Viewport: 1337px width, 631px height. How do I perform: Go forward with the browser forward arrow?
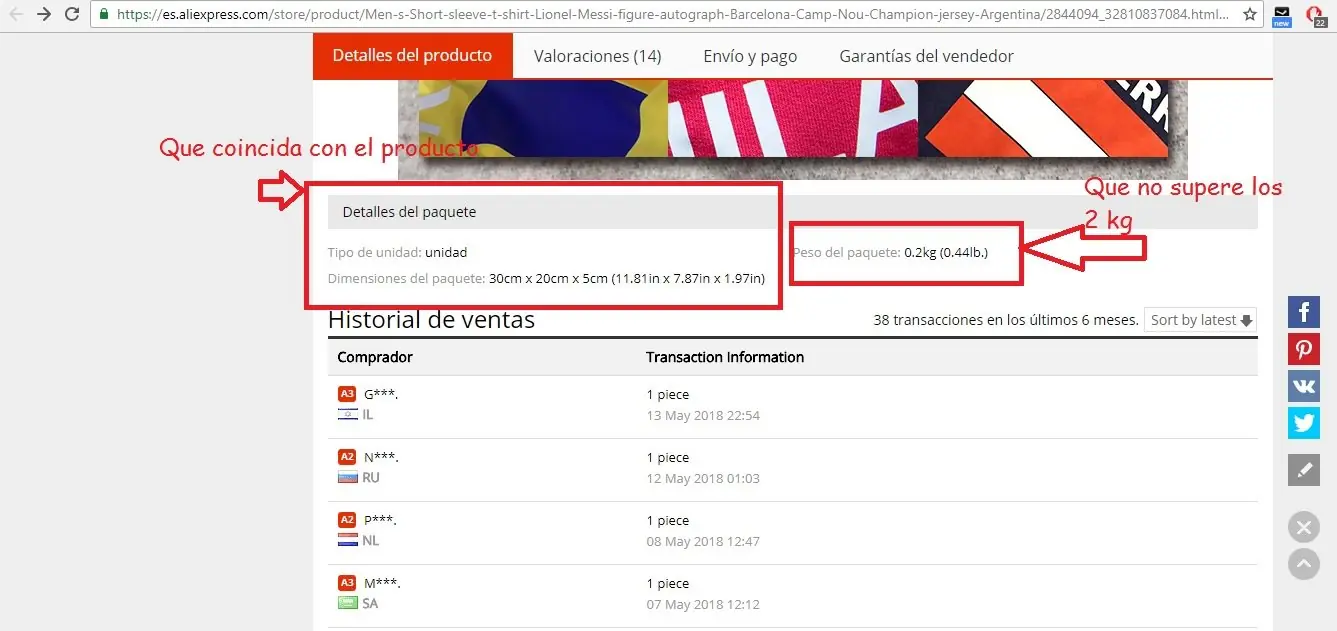(x=44, y=15)
